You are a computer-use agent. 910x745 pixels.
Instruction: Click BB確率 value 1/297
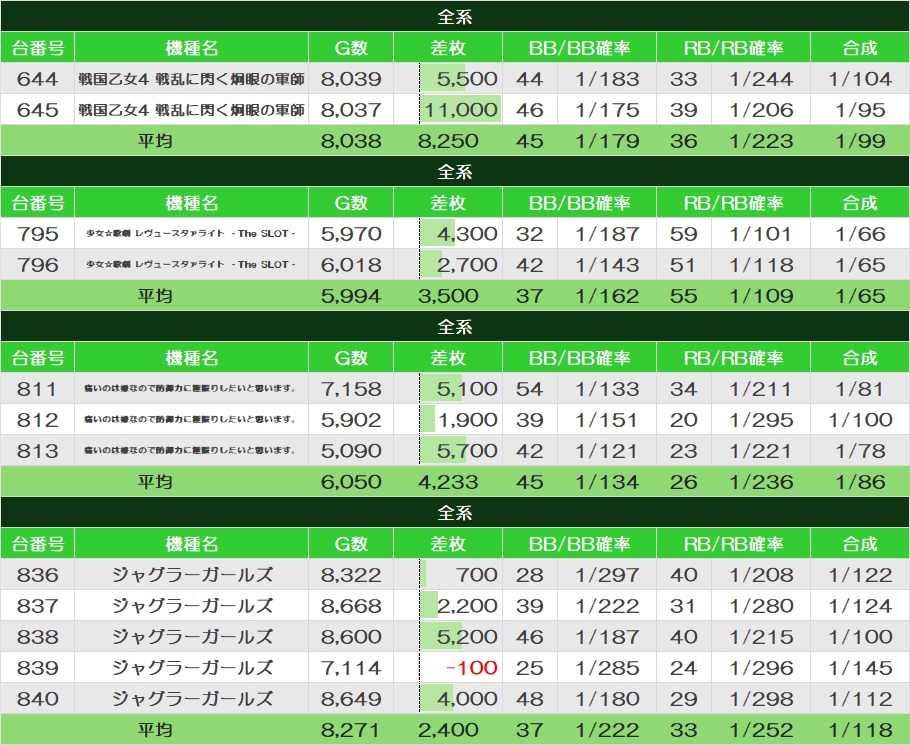607,575
